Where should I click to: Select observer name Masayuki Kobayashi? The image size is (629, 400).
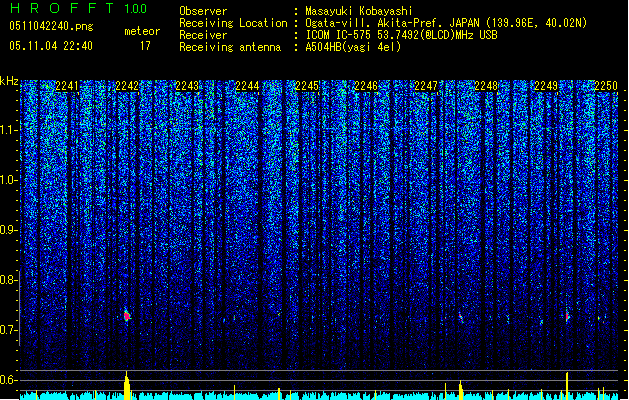[359, 11]
